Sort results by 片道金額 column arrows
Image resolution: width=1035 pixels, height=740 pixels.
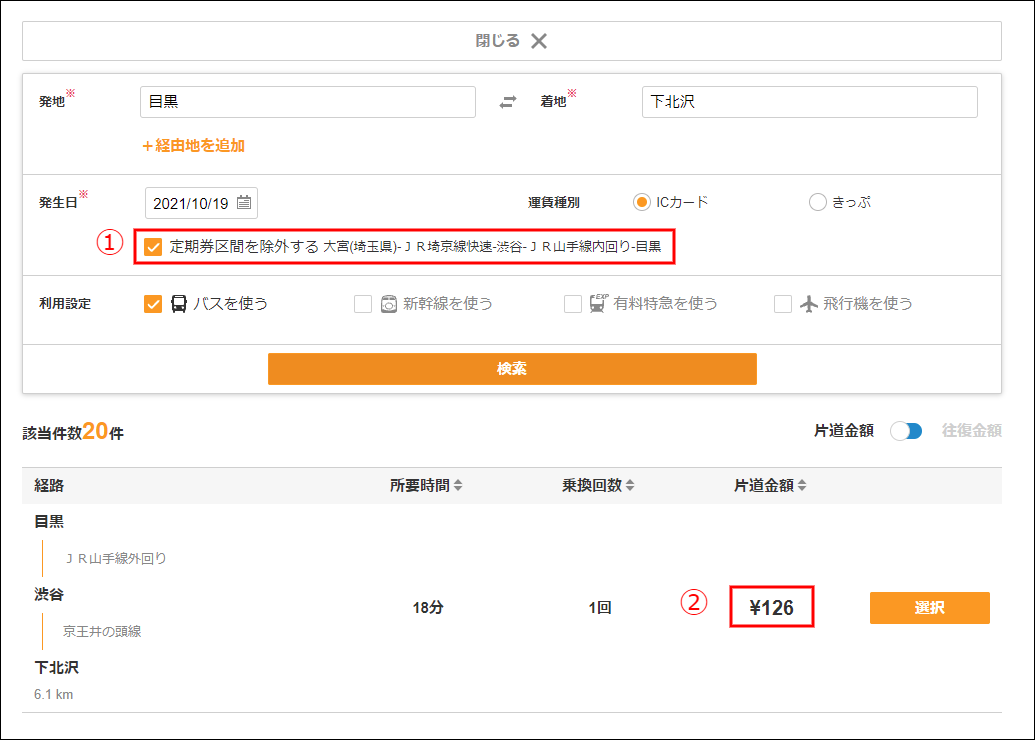coord(802,486)
